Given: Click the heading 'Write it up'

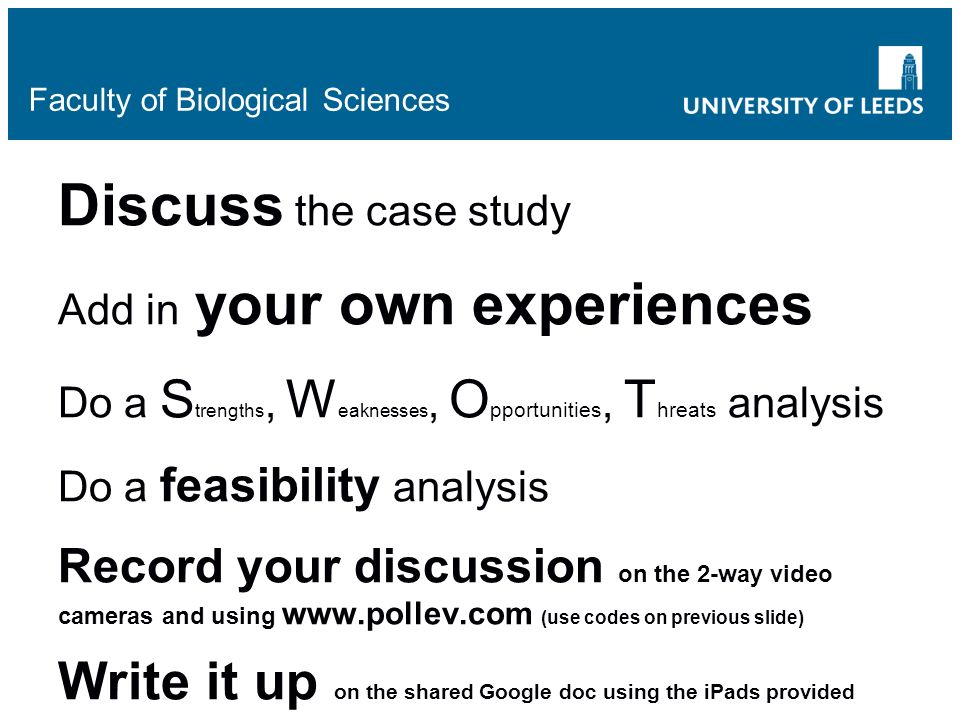Looking at the screenshot, I should coord(187,683).
